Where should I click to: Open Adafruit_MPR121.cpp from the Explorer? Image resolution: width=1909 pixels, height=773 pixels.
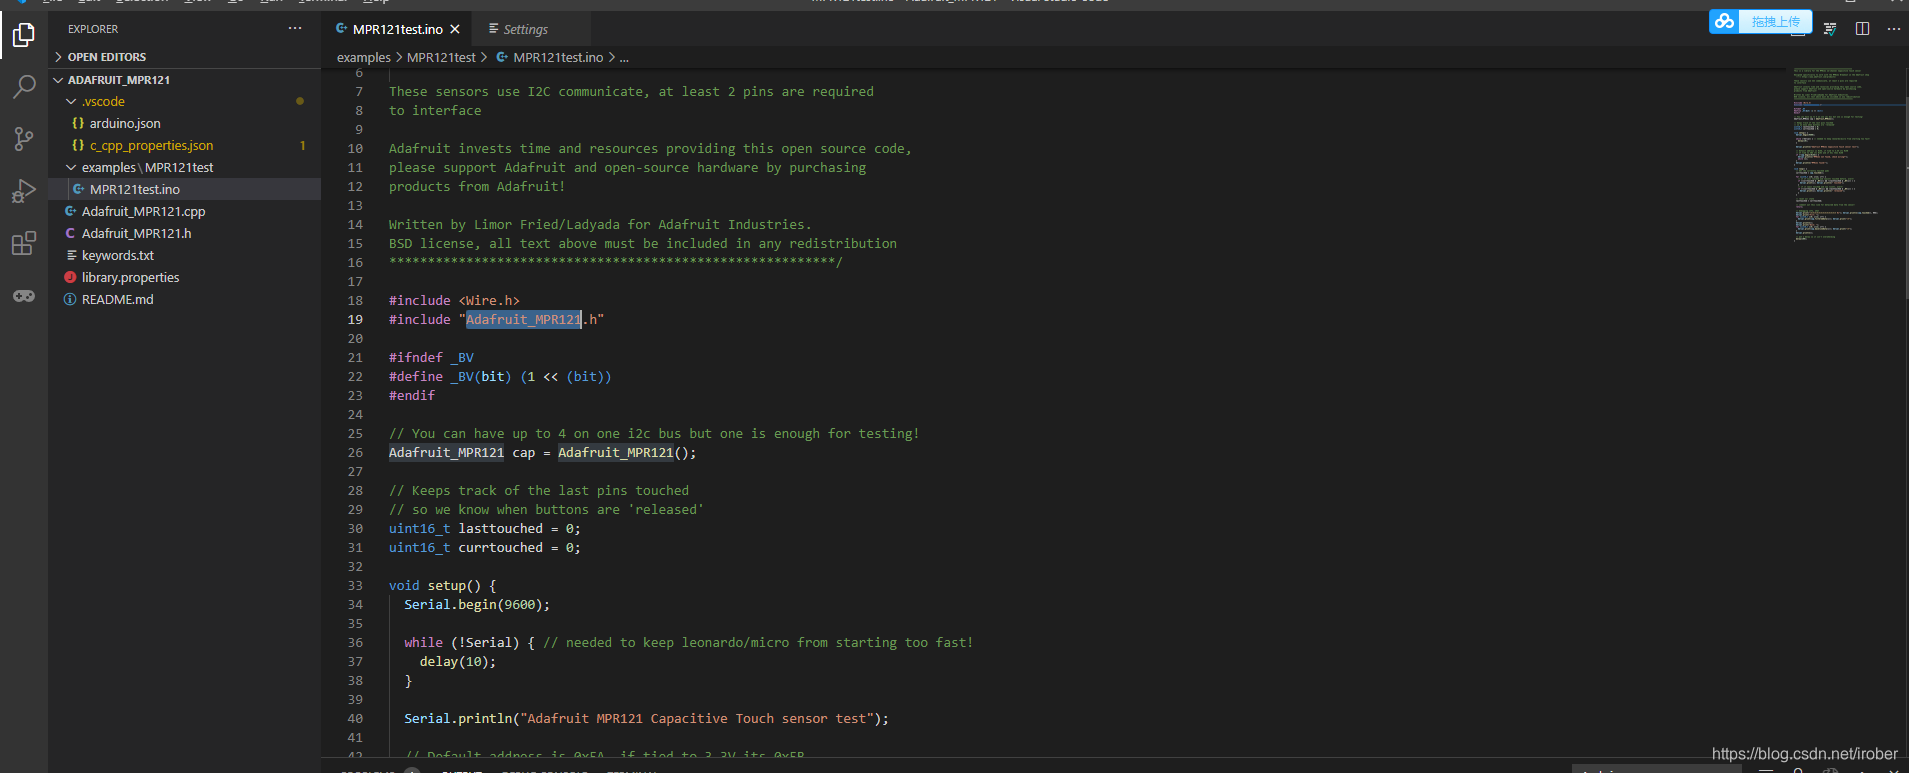[185, 212]
